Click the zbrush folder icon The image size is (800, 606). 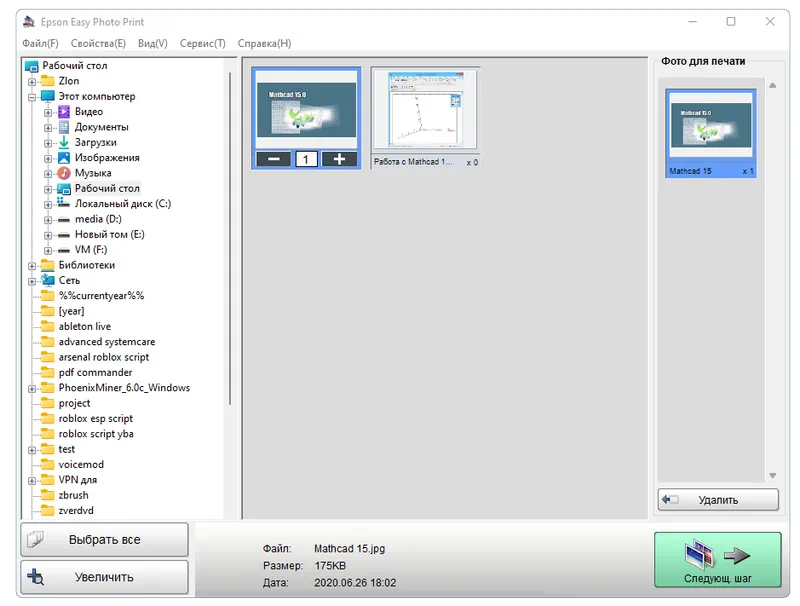47,495
